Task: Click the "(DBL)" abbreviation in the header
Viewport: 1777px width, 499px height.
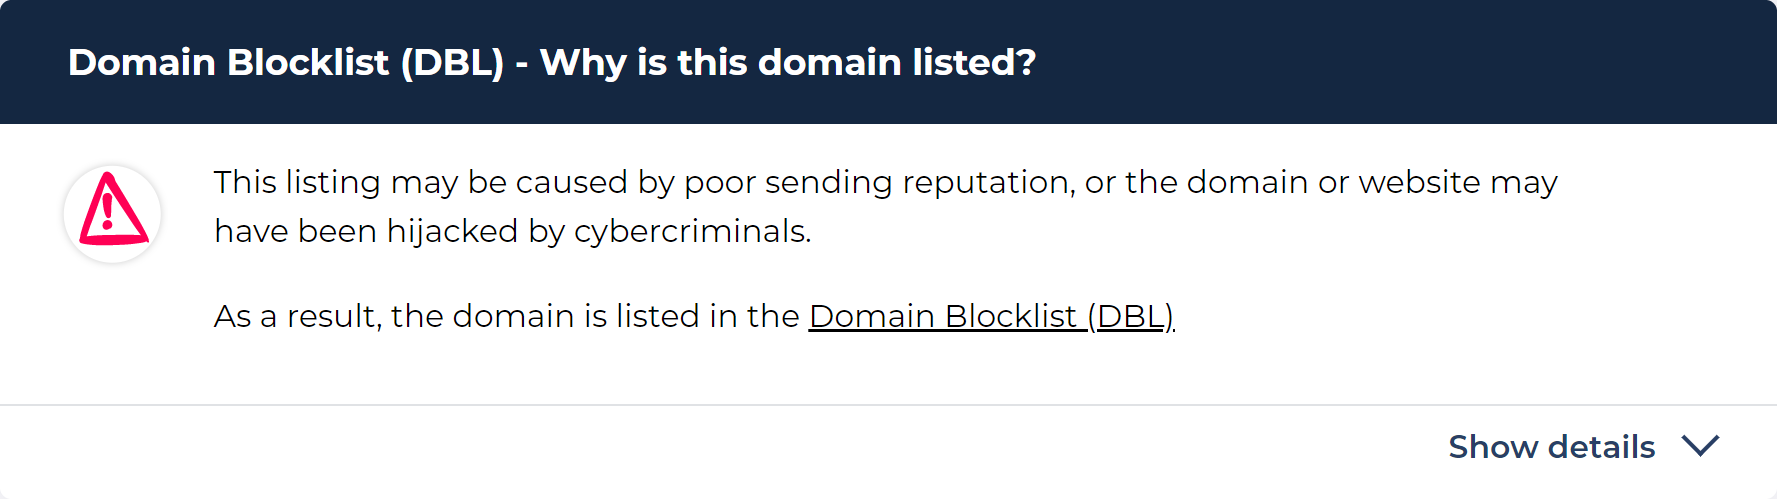Action: click(452, 63)
